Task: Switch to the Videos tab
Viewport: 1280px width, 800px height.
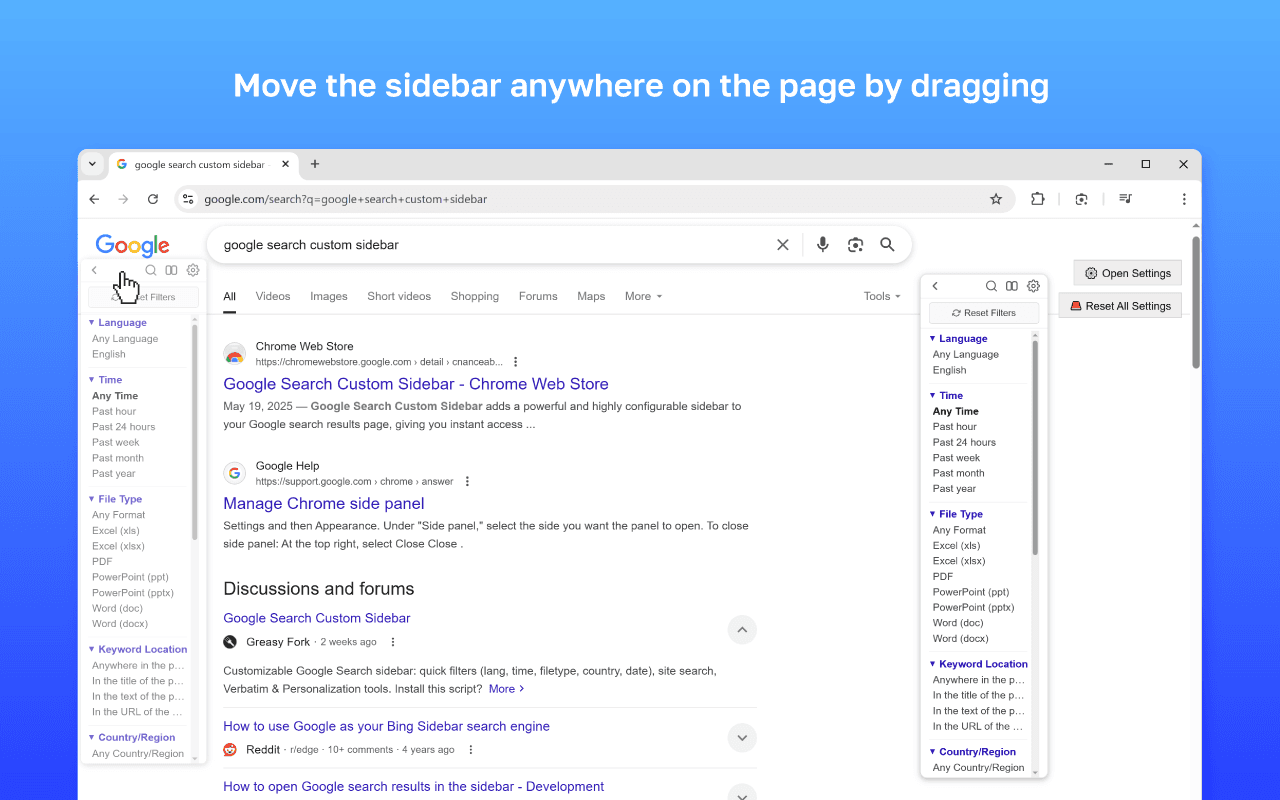Action: point(273,296)
